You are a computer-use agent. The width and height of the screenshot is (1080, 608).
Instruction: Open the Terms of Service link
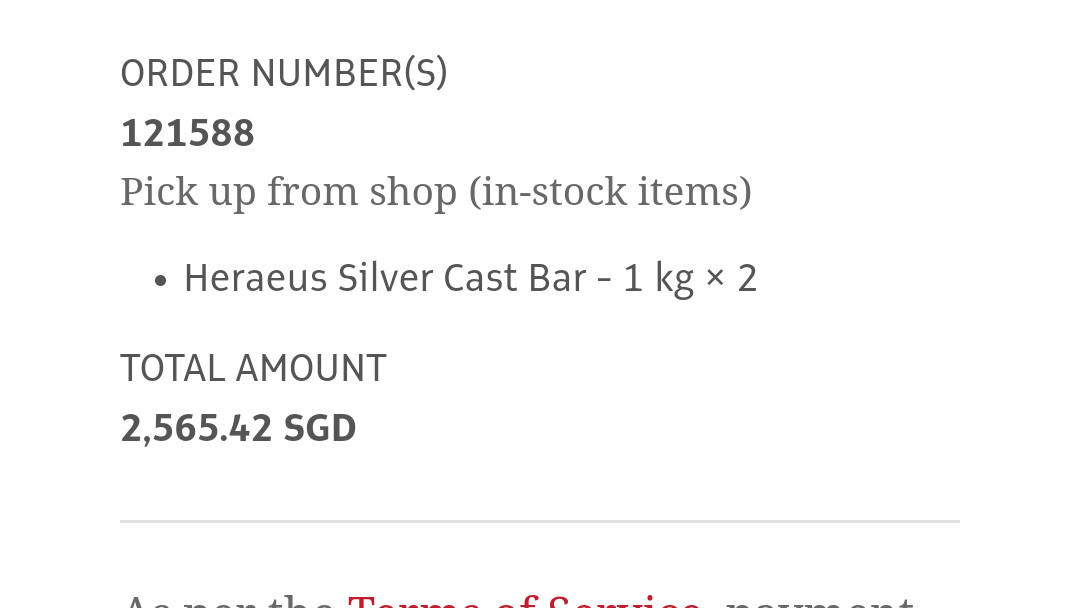coord(524,602)
